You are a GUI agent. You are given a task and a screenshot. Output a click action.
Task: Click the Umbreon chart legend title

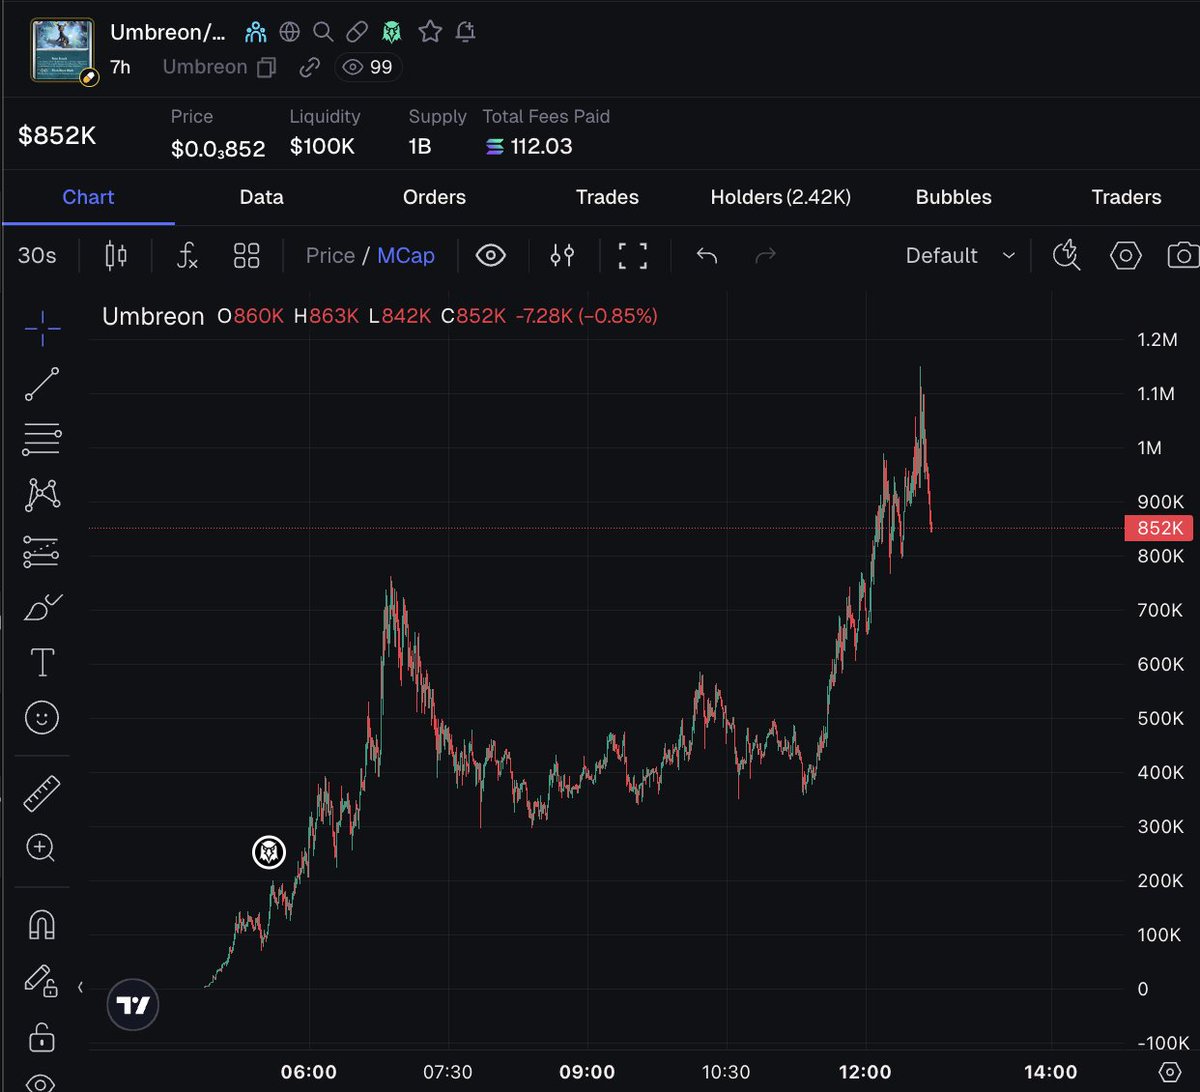(153, 317)
